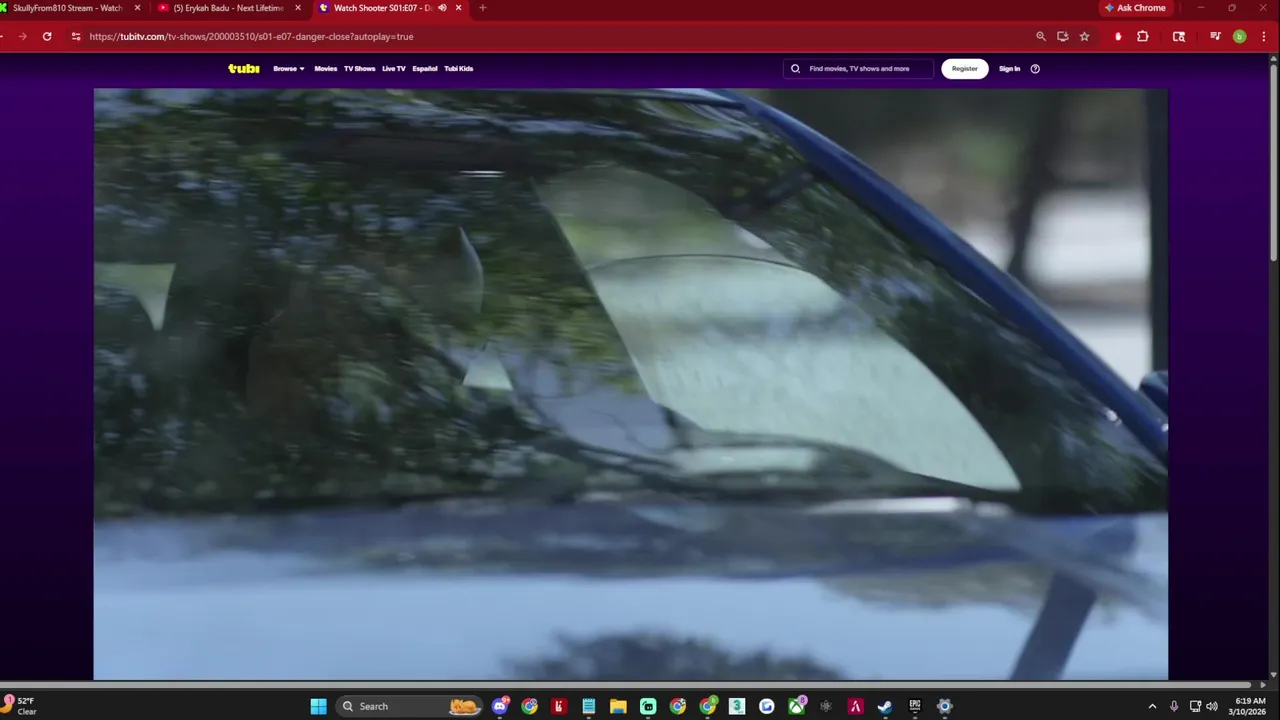Open Discord from the taskbar
This screenshot has width=1280, height=720.
point(500,706)
